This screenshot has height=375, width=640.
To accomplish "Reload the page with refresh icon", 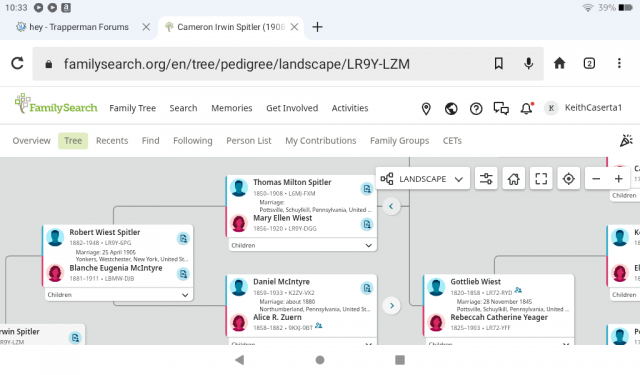I will (17, 63).
